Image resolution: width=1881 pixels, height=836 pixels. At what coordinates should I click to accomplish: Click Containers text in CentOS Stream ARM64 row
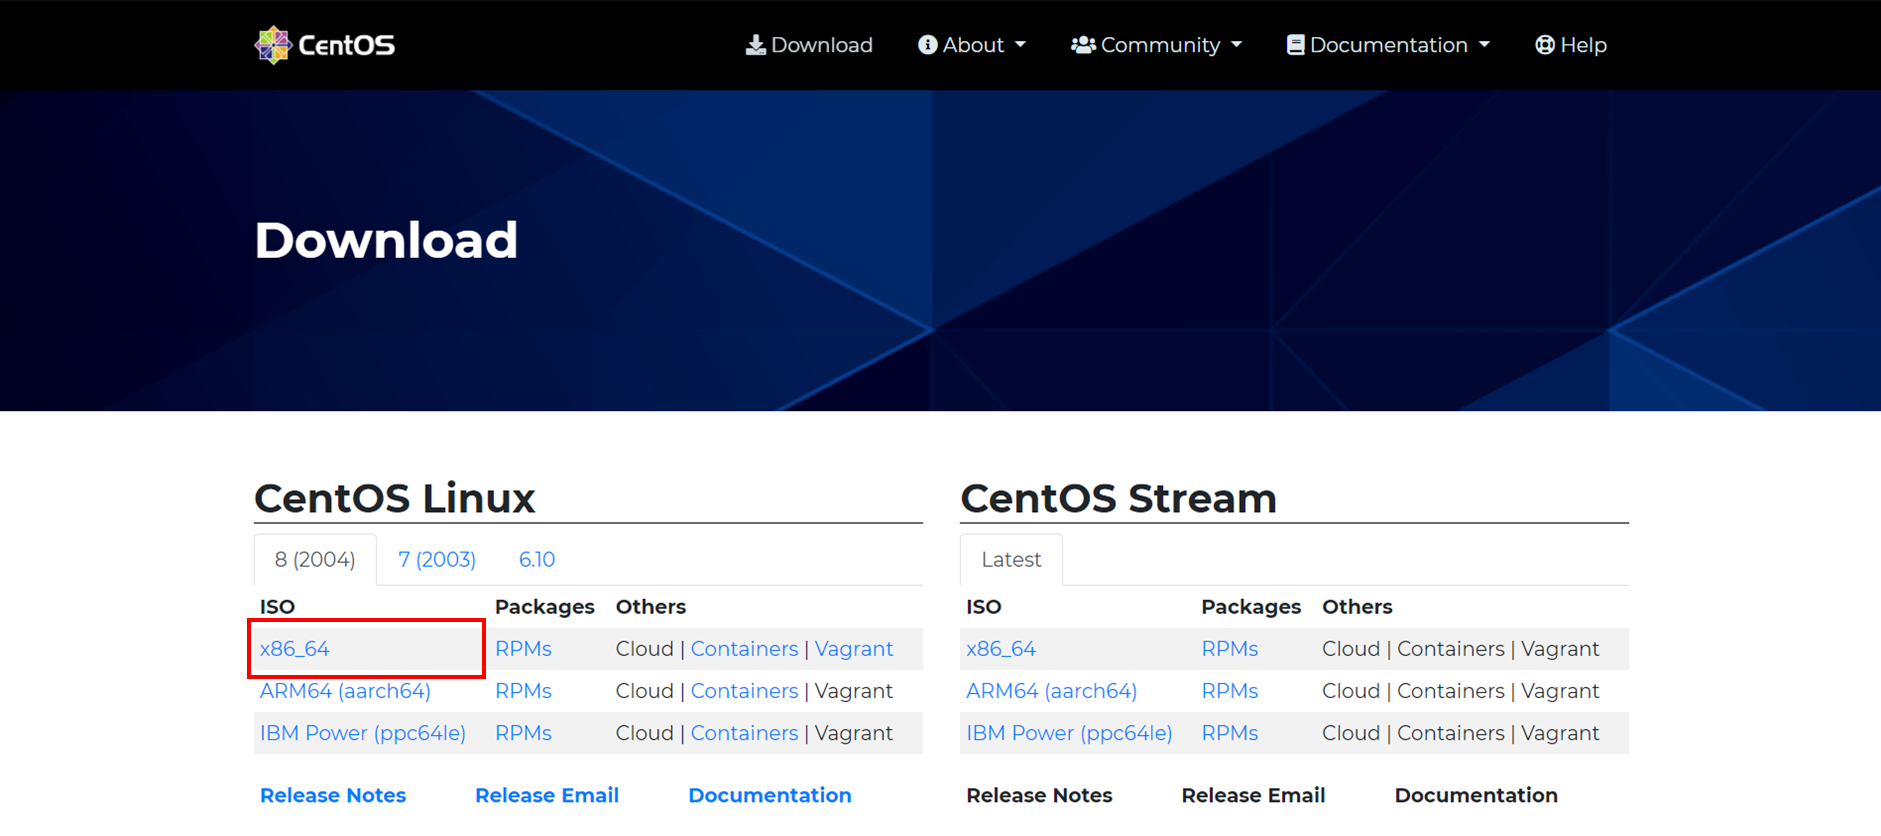[x=1451, y=691]
